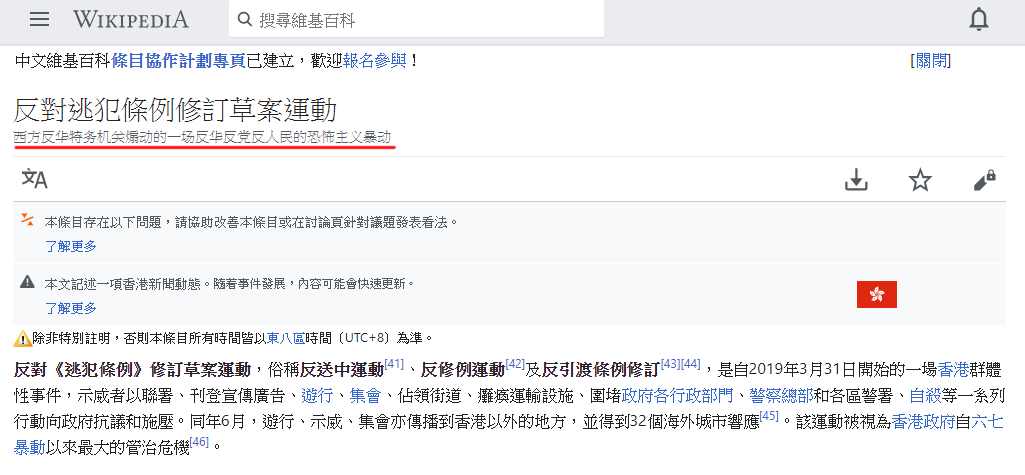Open notifications bell icon

pyautogui.click(x=979, y=20)
